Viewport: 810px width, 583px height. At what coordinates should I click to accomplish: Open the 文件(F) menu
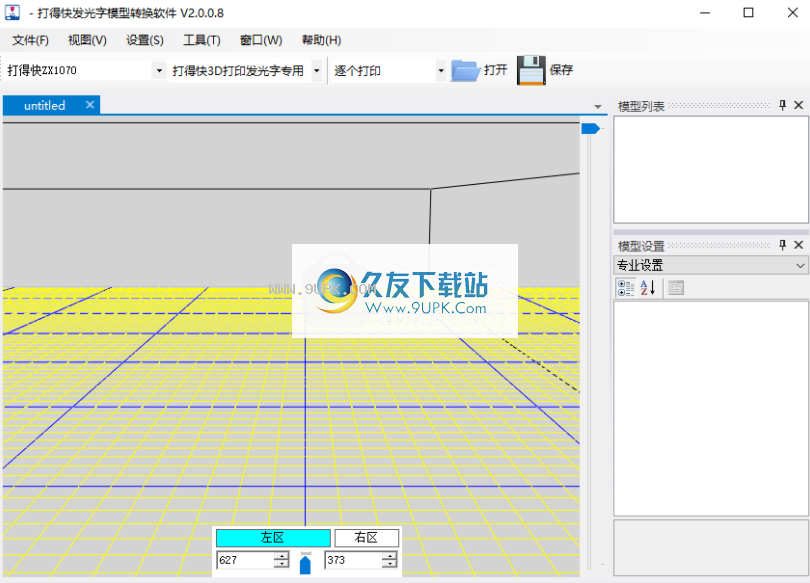tap(30, 40)
